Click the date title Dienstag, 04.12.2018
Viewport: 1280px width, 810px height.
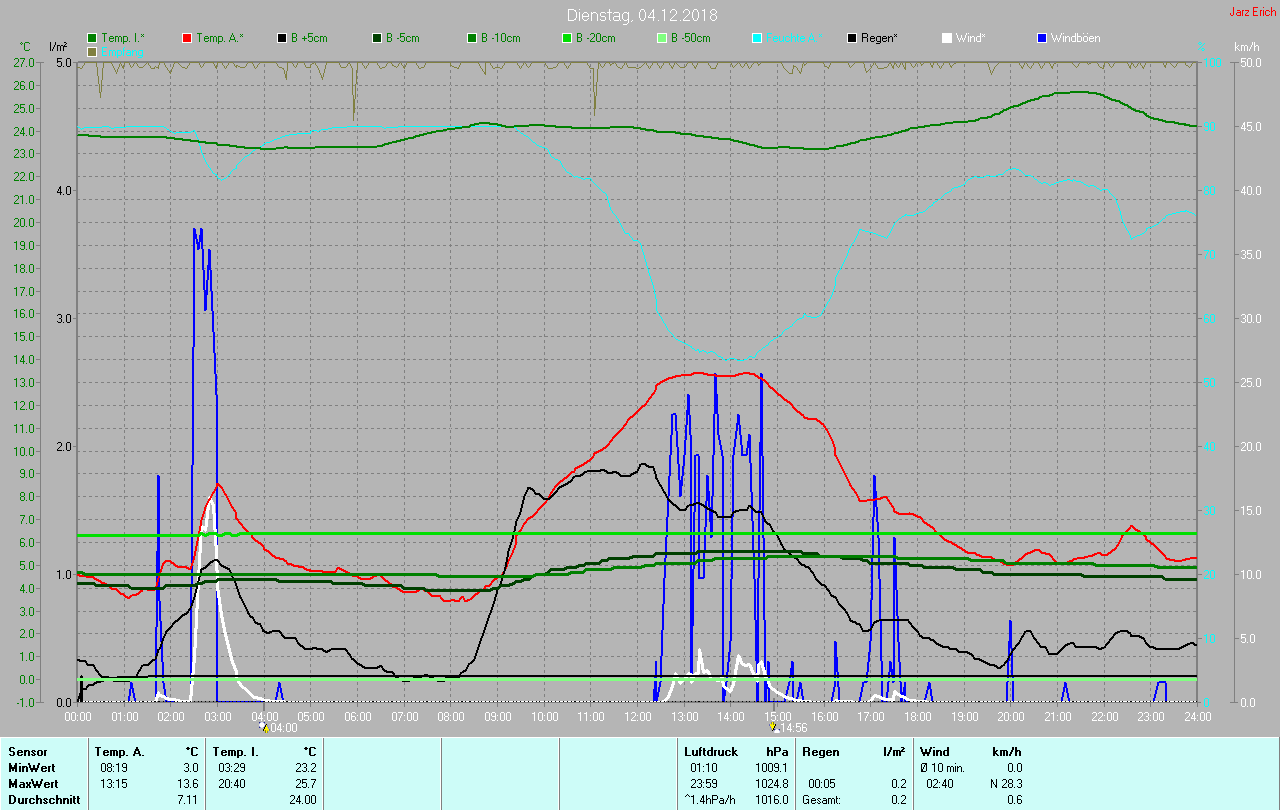pos(641,15)
